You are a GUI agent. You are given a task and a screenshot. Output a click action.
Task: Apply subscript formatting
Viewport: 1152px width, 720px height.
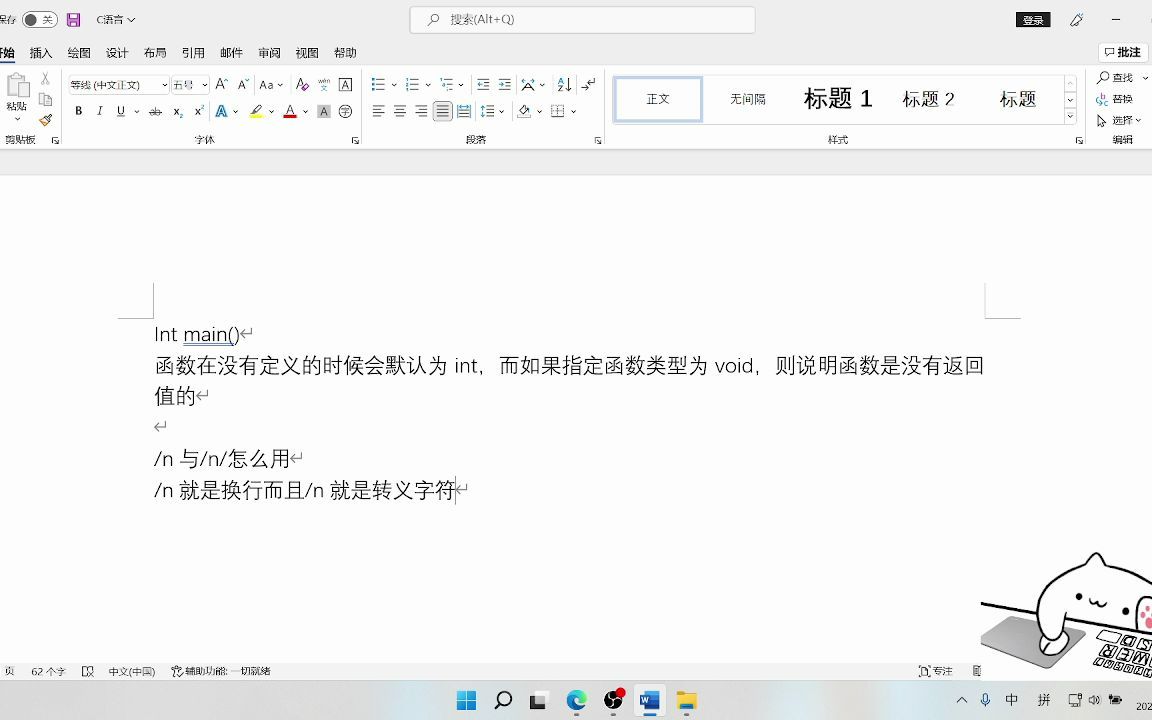pos(177,111)
